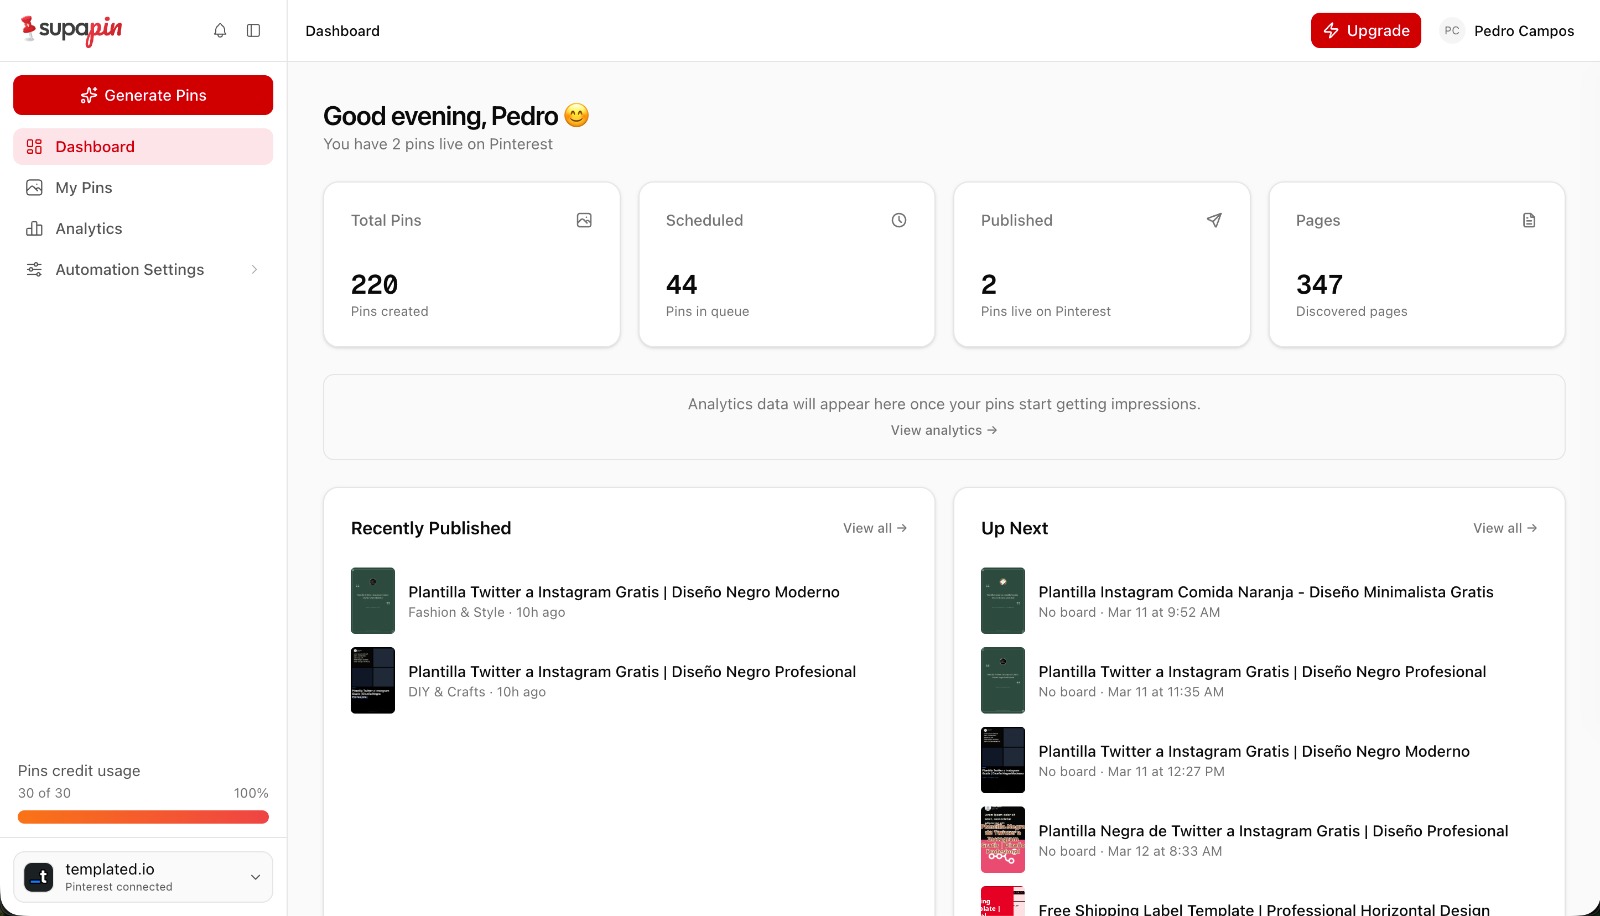Select Dashboard in the sidebar

(x=95, y=147)
